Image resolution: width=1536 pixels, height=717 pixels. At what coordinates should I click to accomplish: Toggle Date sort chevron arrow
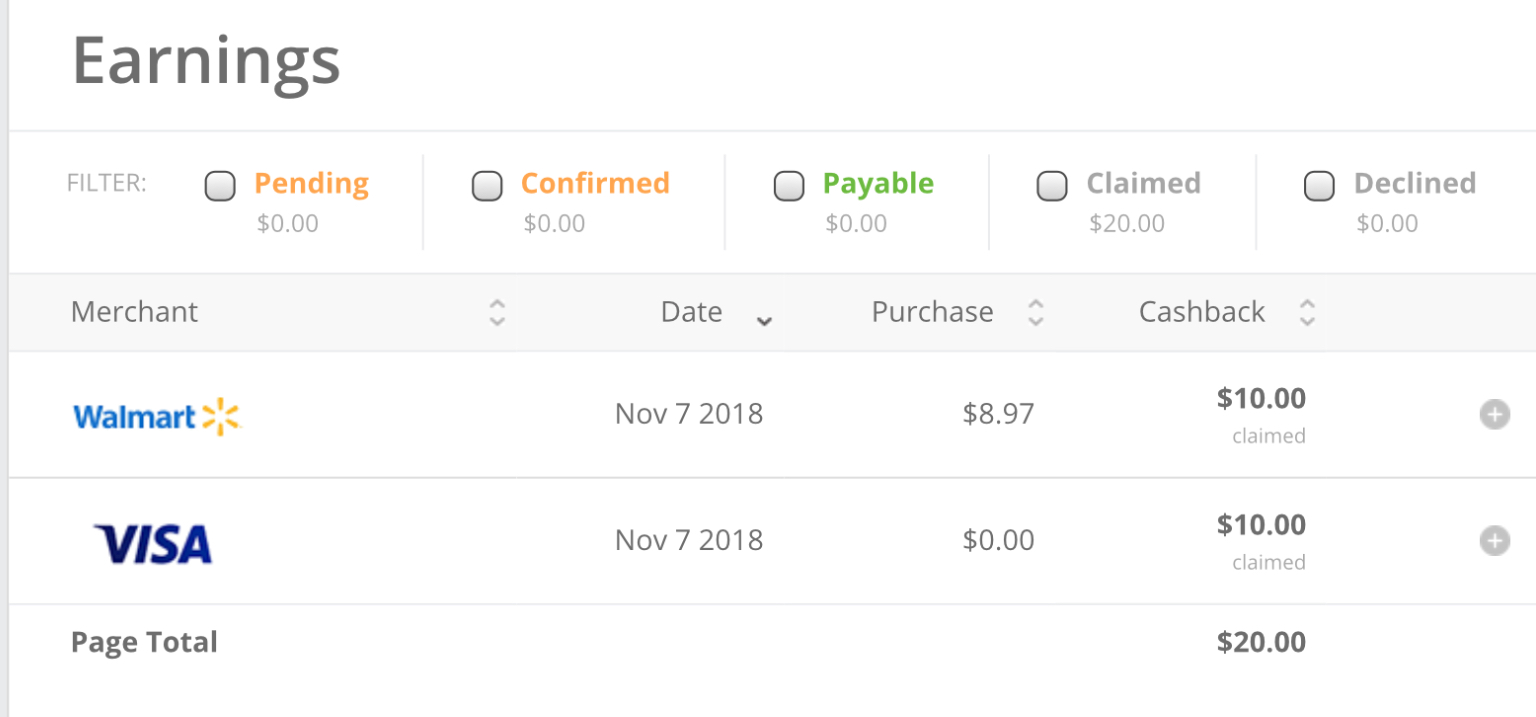click(764, 321)
